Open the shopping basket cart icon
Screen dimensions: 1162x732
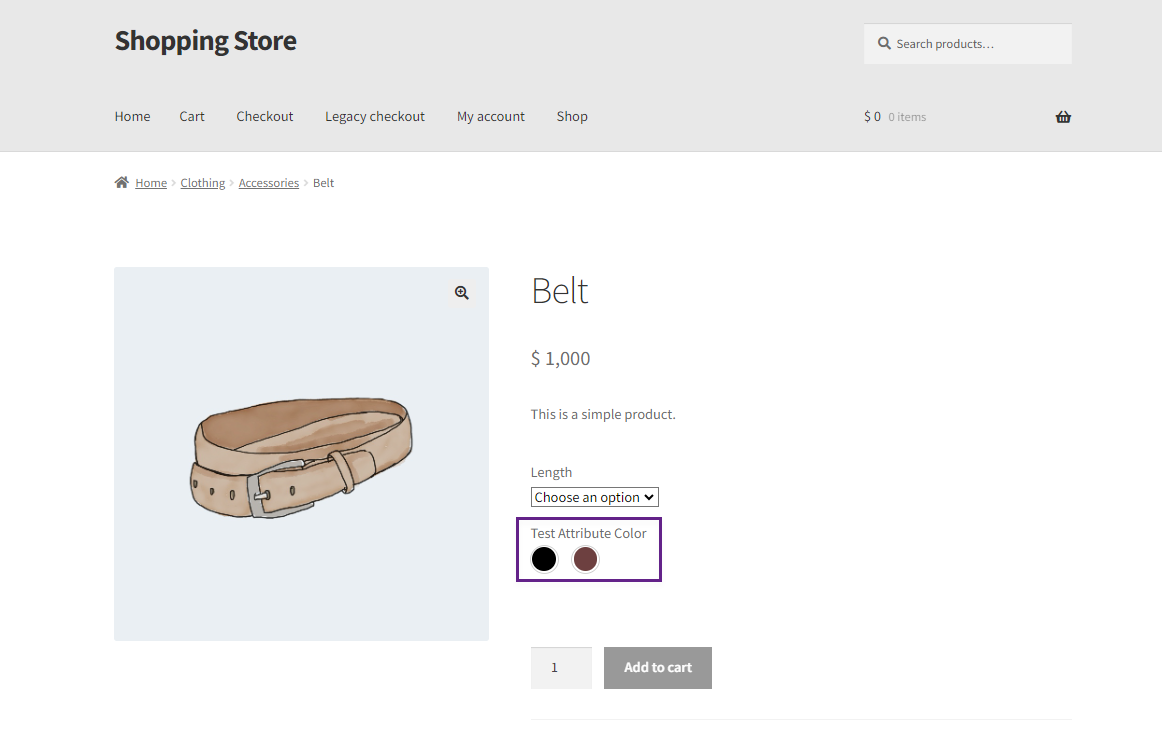click(x=1063, y=116)
